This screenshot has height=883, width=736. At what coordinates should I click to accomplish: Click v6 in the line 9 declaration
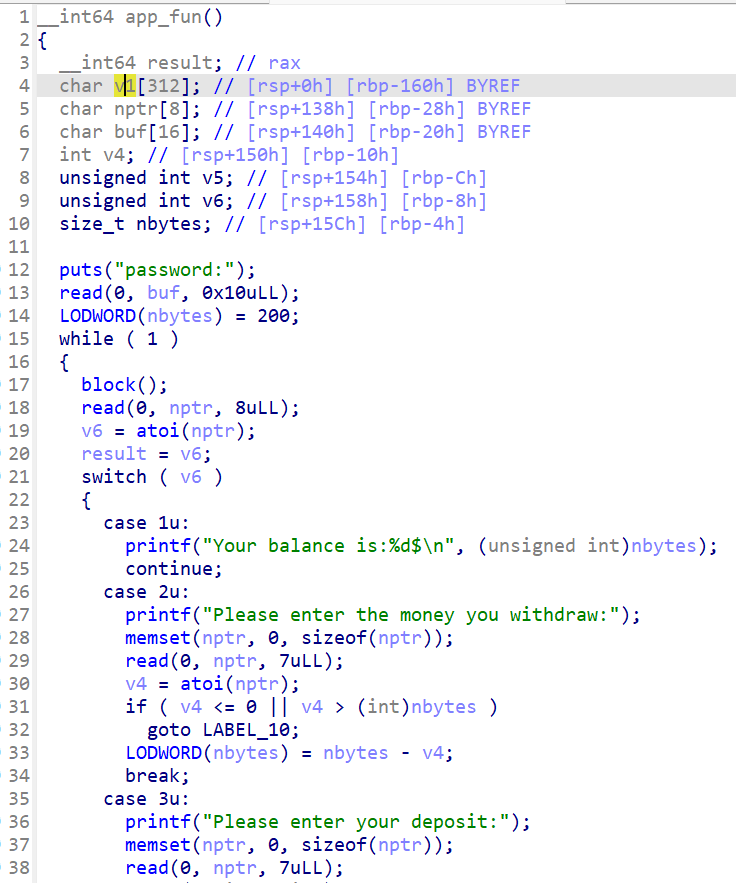213,201
